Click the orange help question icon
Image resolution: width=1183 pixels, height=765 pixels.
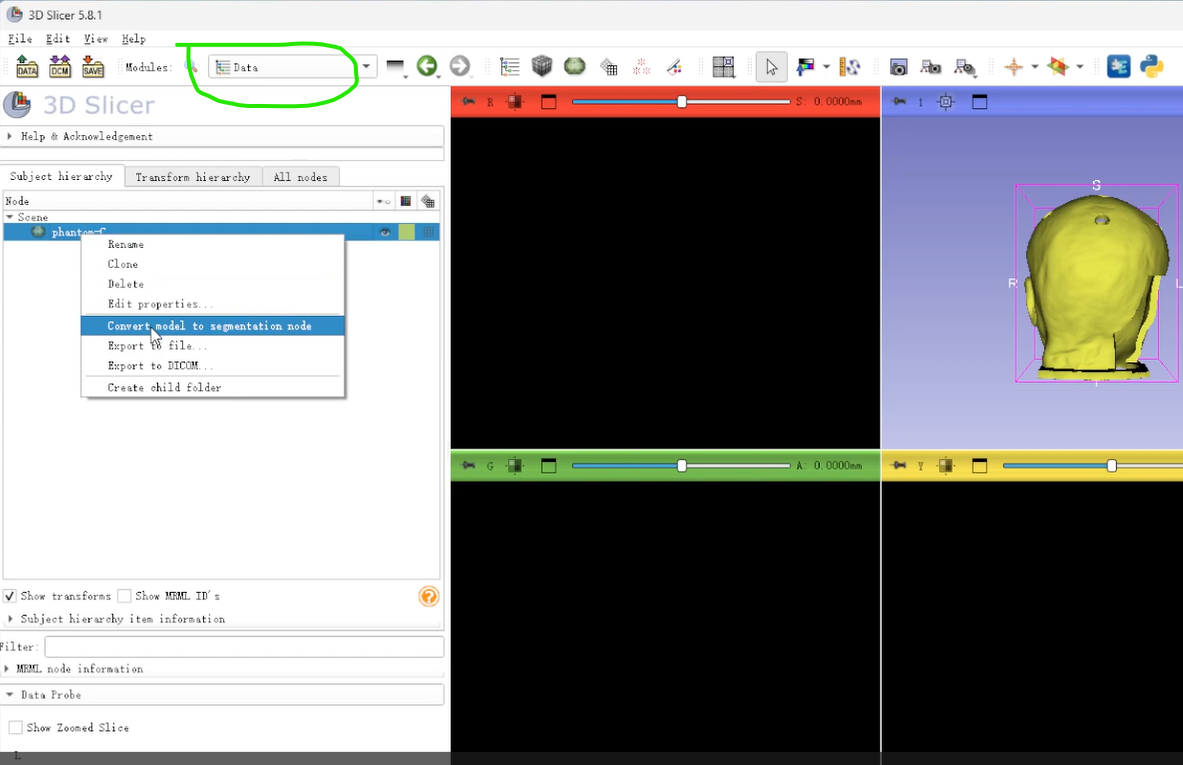pyautogui.click(x=429, y=597)
